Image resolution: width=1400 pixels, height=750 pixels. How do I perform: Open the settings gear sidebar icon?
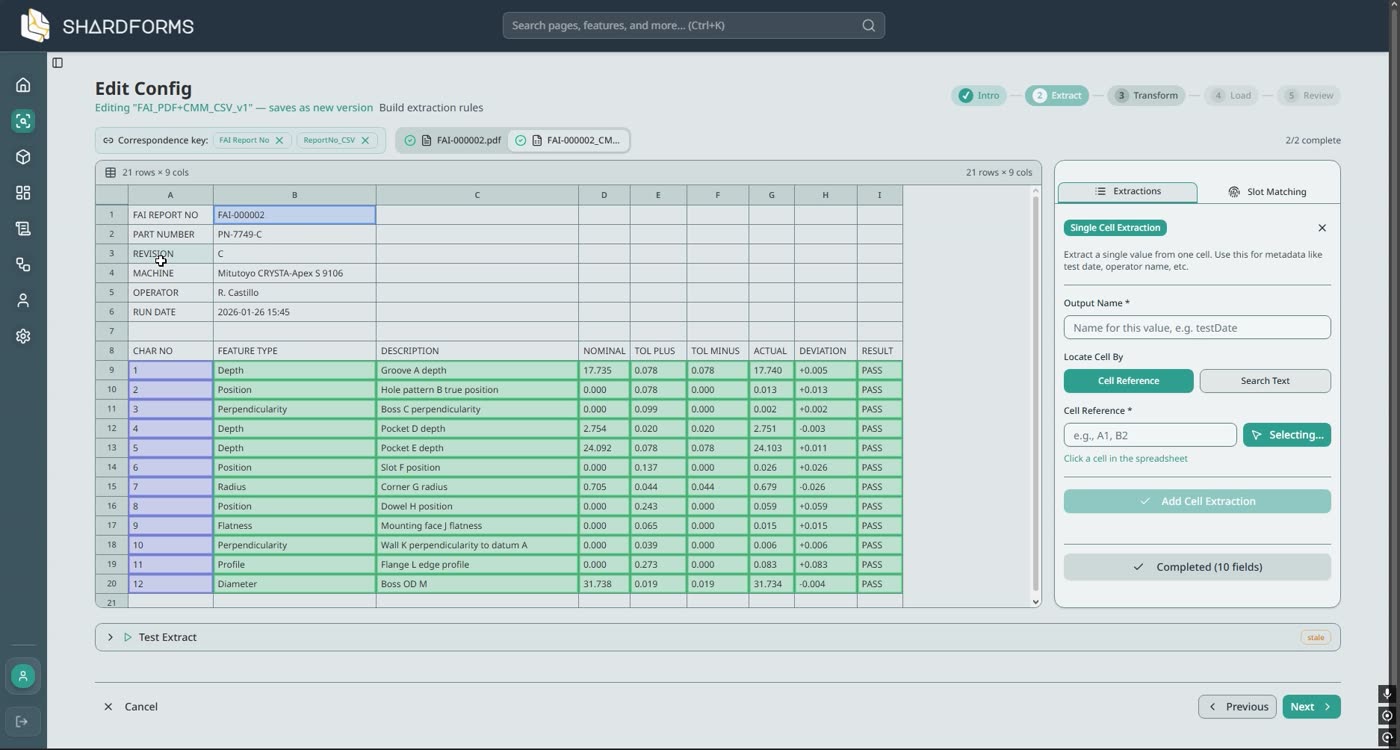pyautogui.click(x=23, y=336)
